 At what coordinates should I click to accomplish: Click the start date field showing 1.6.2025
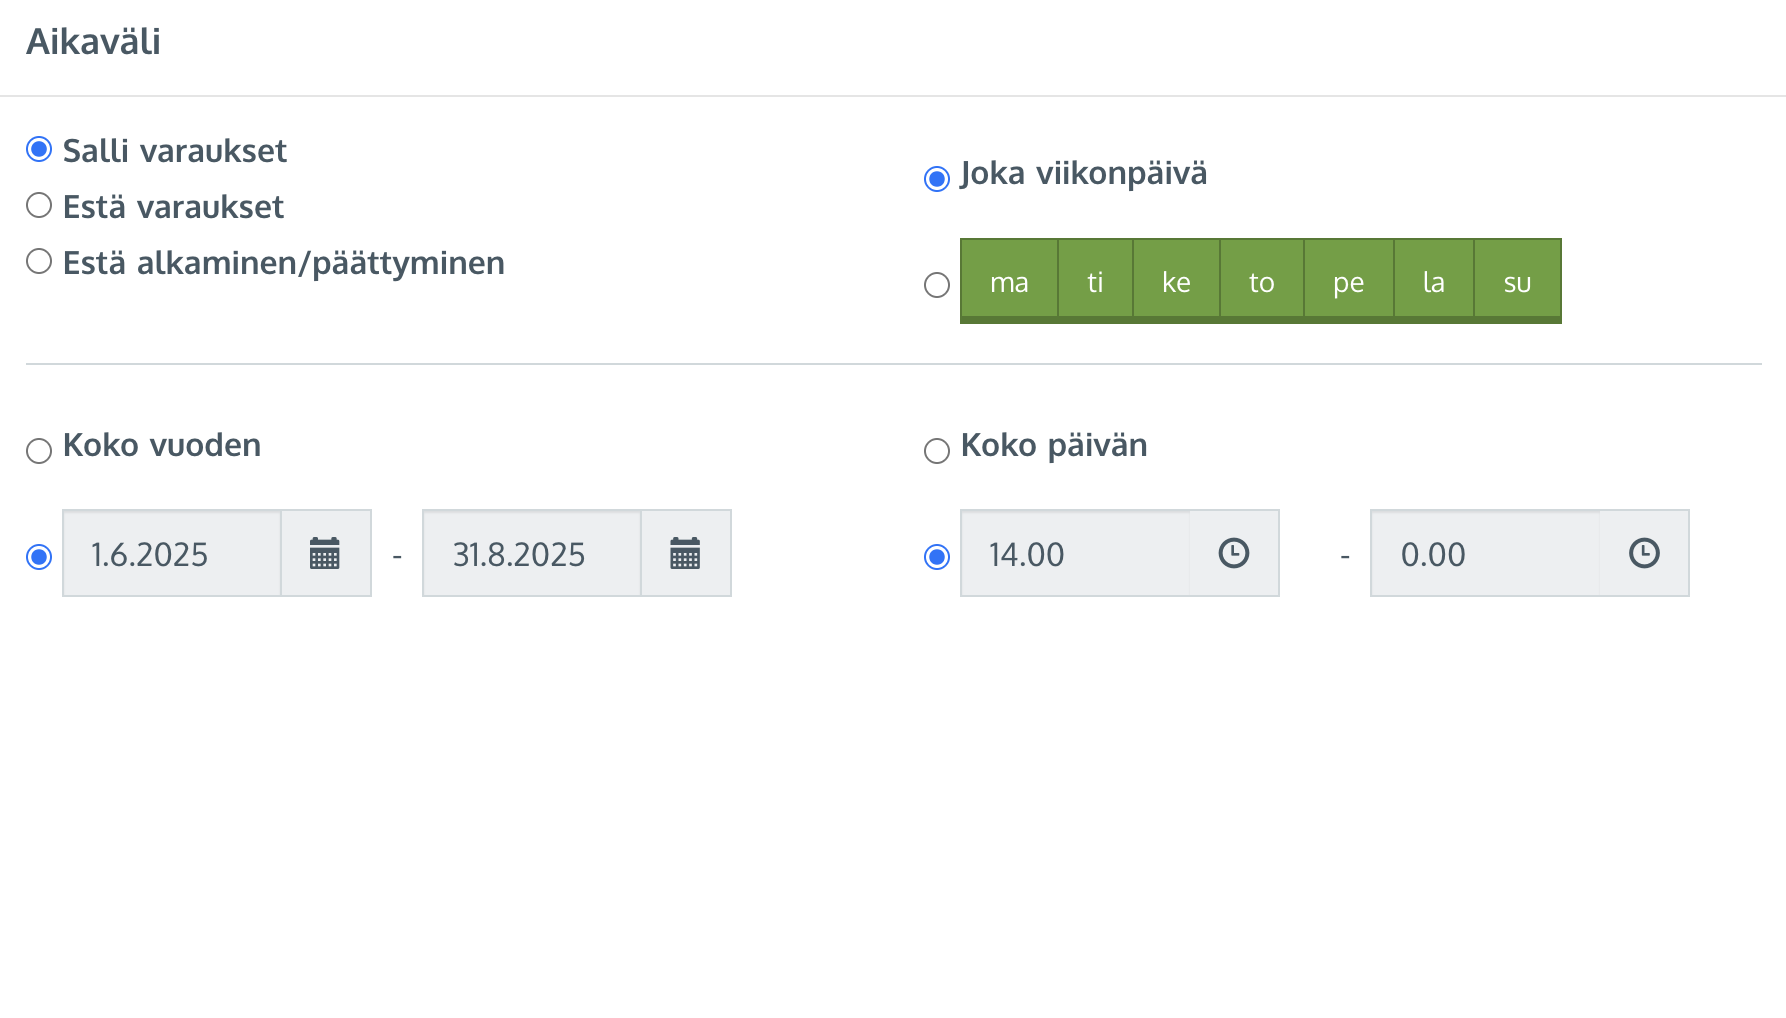(172, 553)
